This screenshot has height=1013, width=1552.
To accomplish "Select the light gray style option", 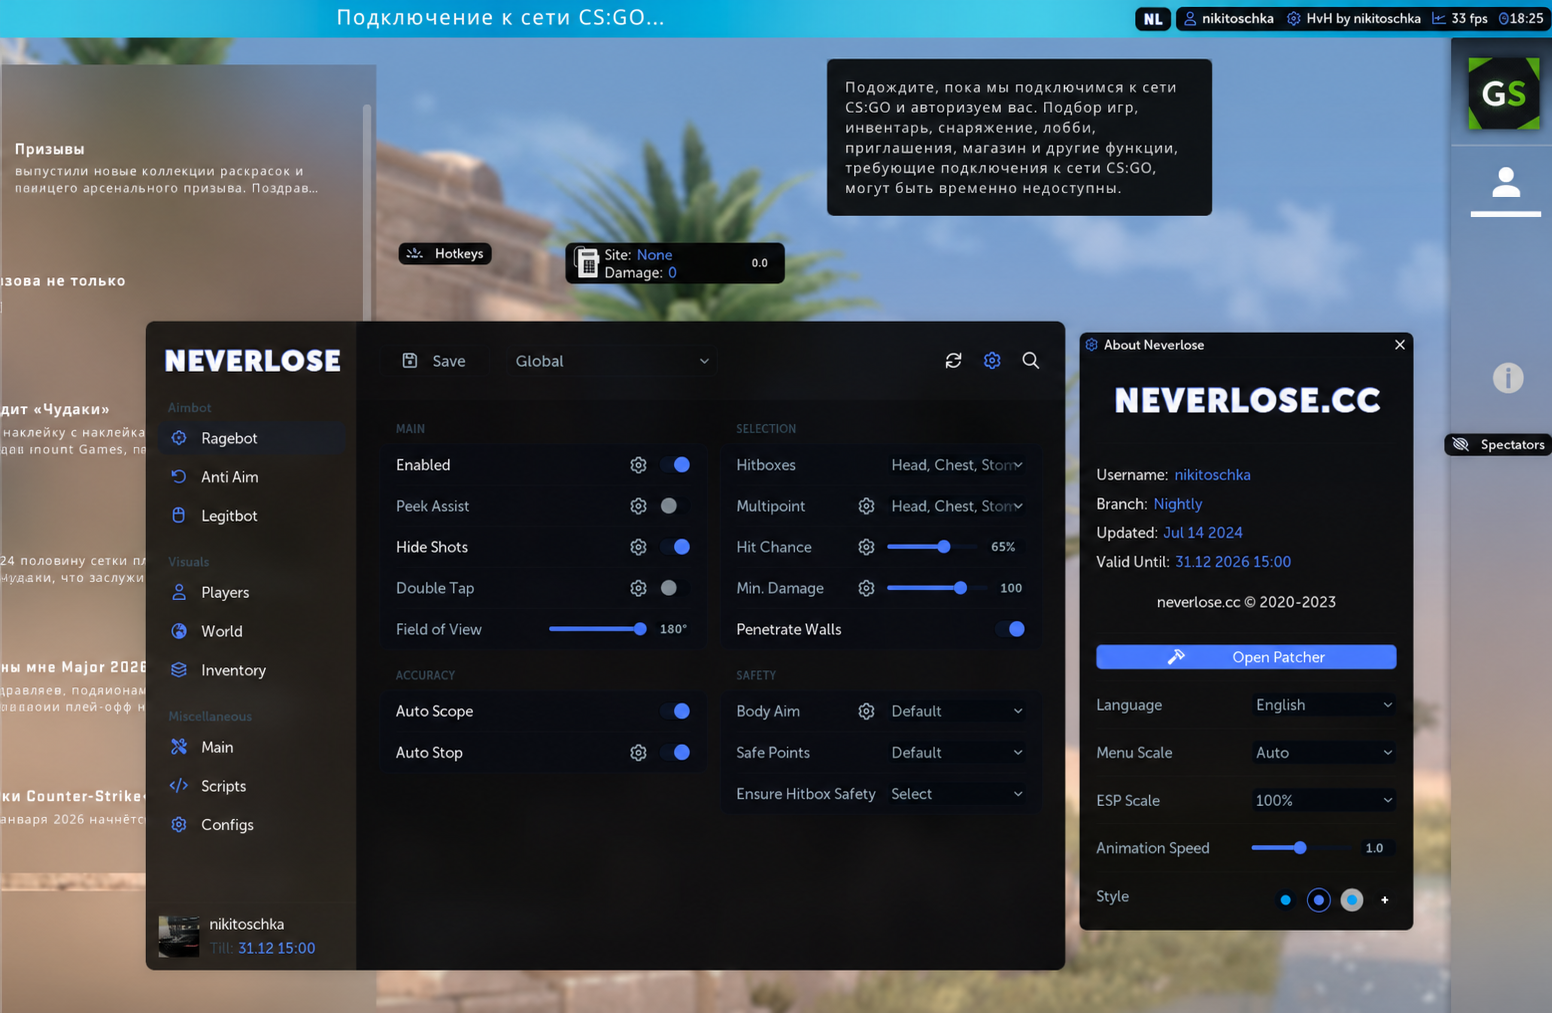I will [x=1352, y=900].
